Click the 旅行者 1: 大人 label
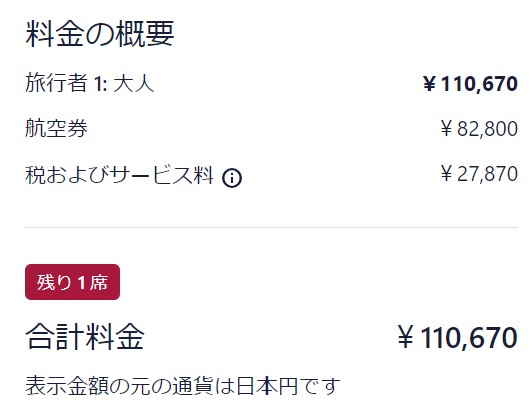The height and width of the screenshot is (414, 532). [90, 83]
